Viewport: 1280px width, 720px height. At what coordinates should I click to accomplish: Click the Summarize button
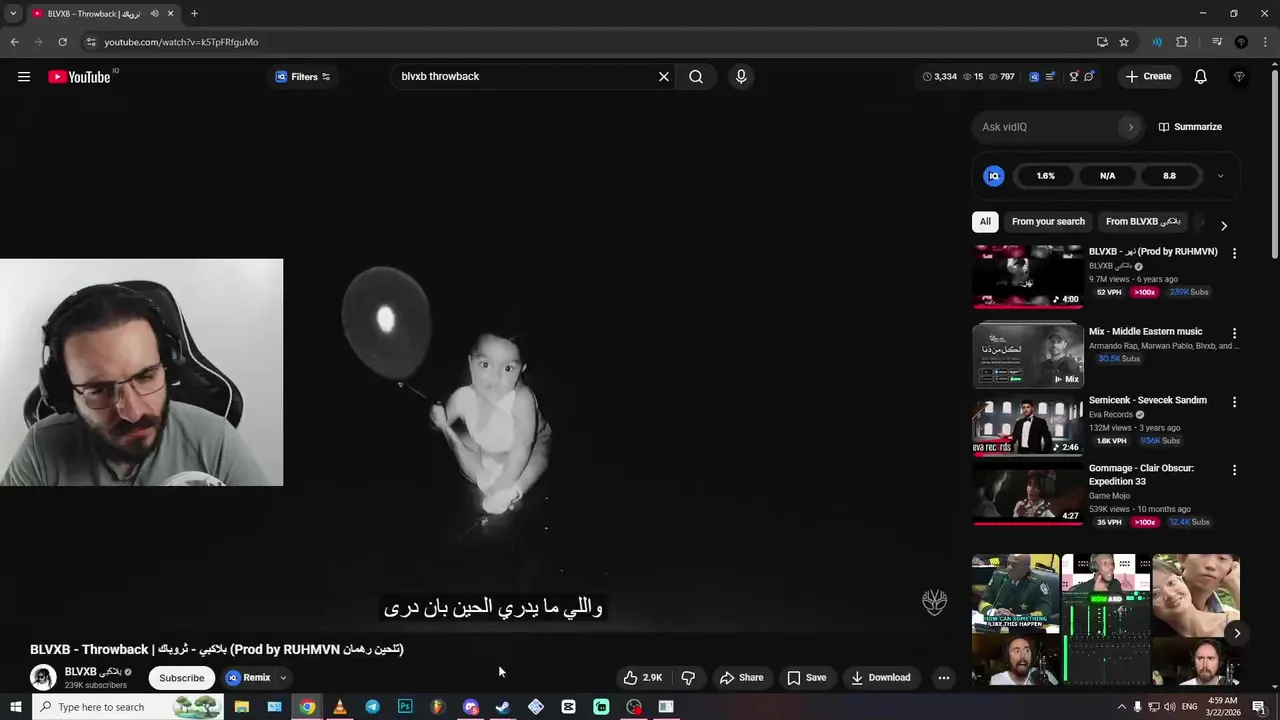click(x=1190, y=127)
